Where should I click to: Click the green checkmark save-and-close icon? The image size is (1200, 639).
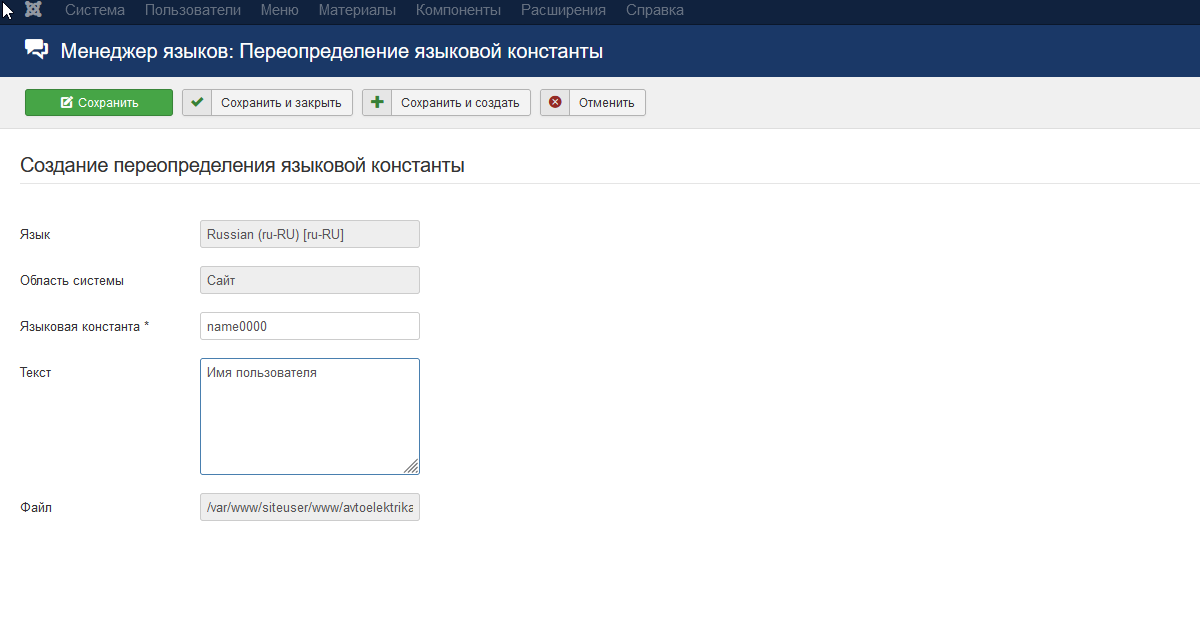coord(197,102)
